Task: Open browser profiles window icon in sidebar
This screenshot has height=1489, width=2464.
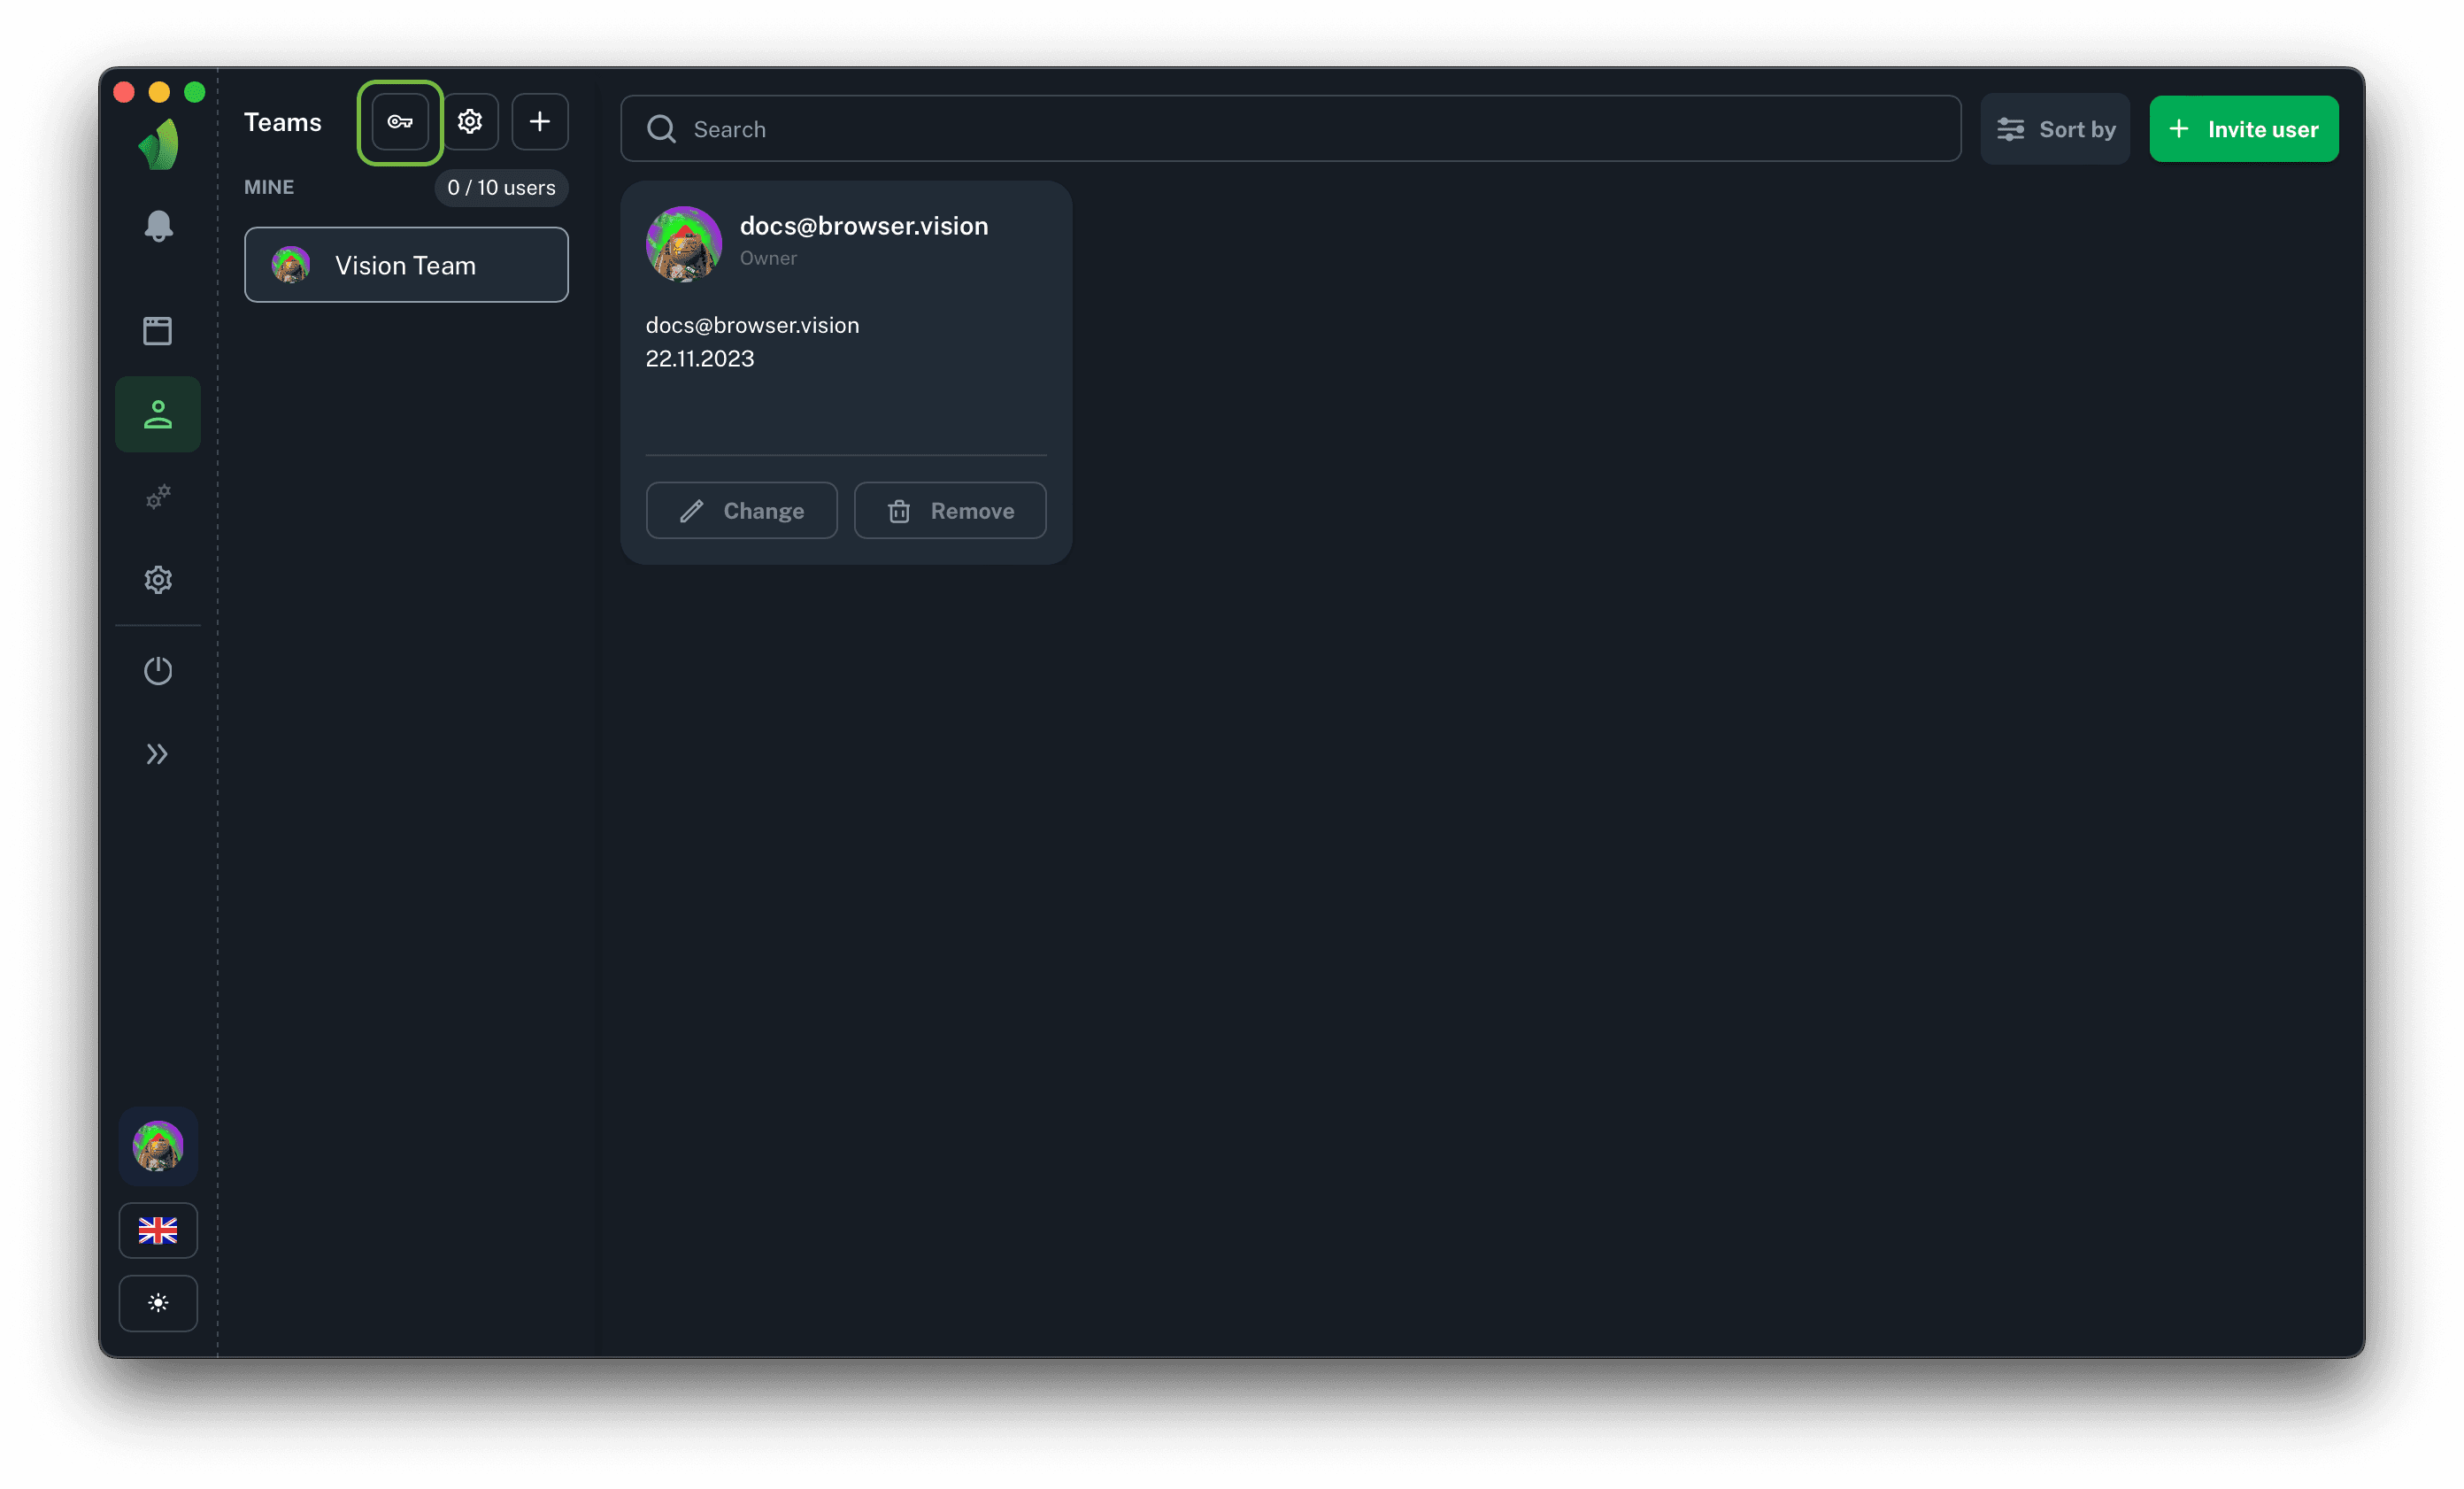Action: pos(158,331)
